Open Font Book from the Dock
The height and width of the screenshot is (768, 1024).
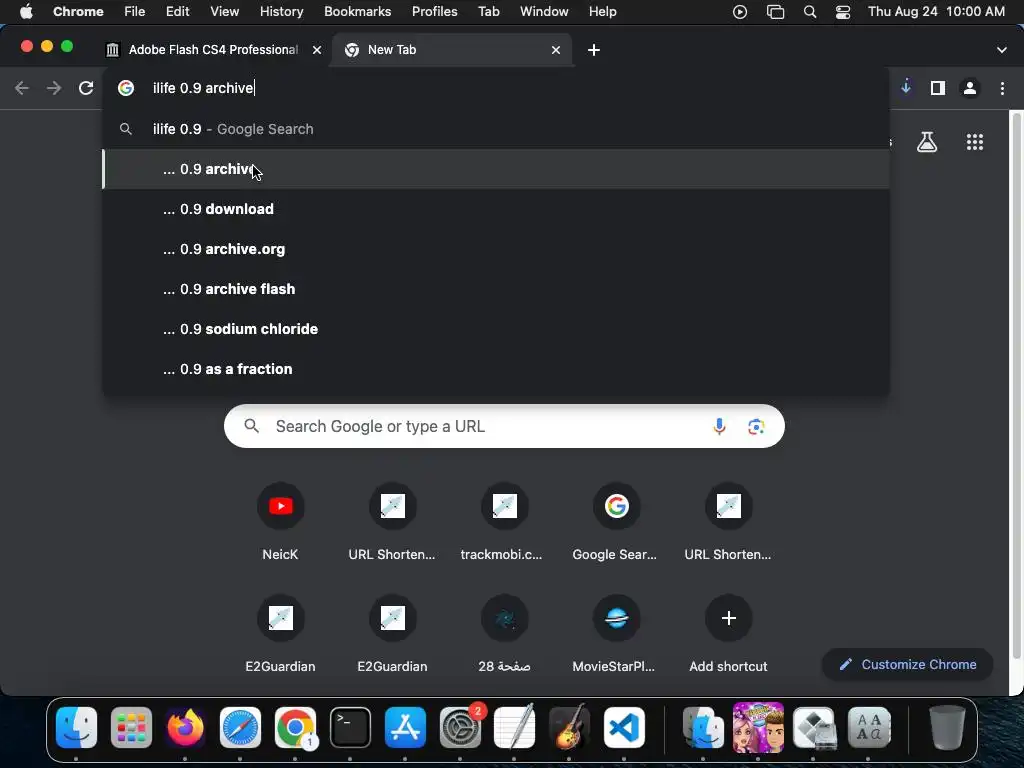pos(868,728)
